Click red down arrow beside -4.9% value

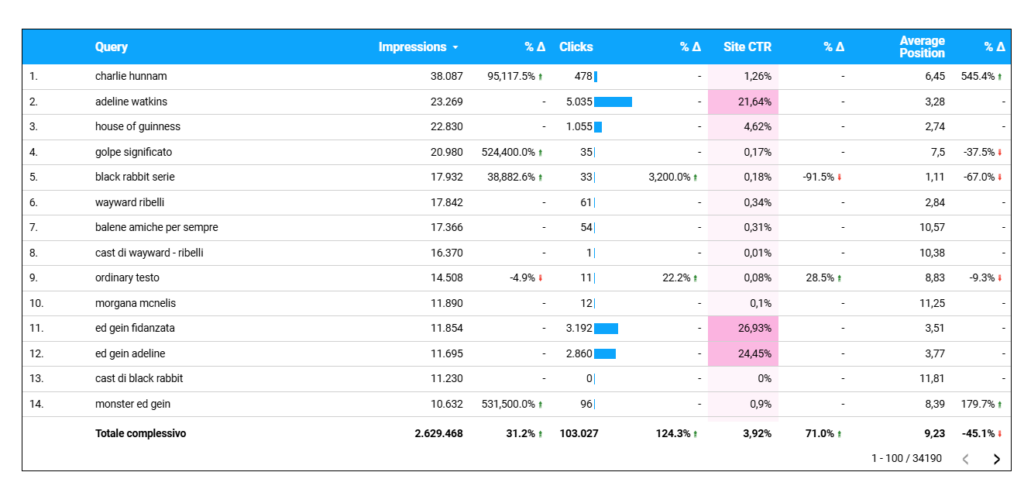click(541, 278)
